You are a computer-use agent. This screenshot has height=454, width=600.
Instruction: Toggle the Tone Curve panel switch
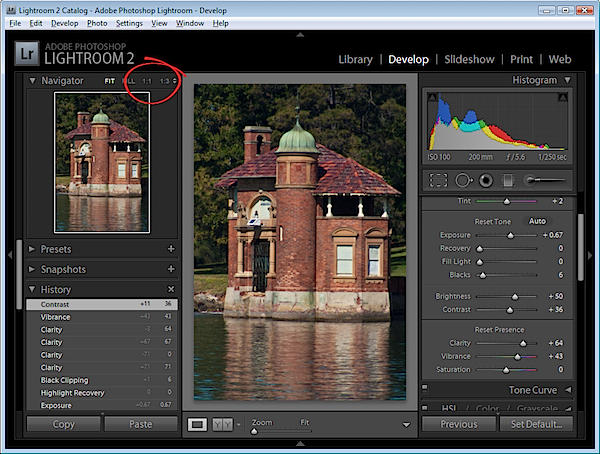425,387
